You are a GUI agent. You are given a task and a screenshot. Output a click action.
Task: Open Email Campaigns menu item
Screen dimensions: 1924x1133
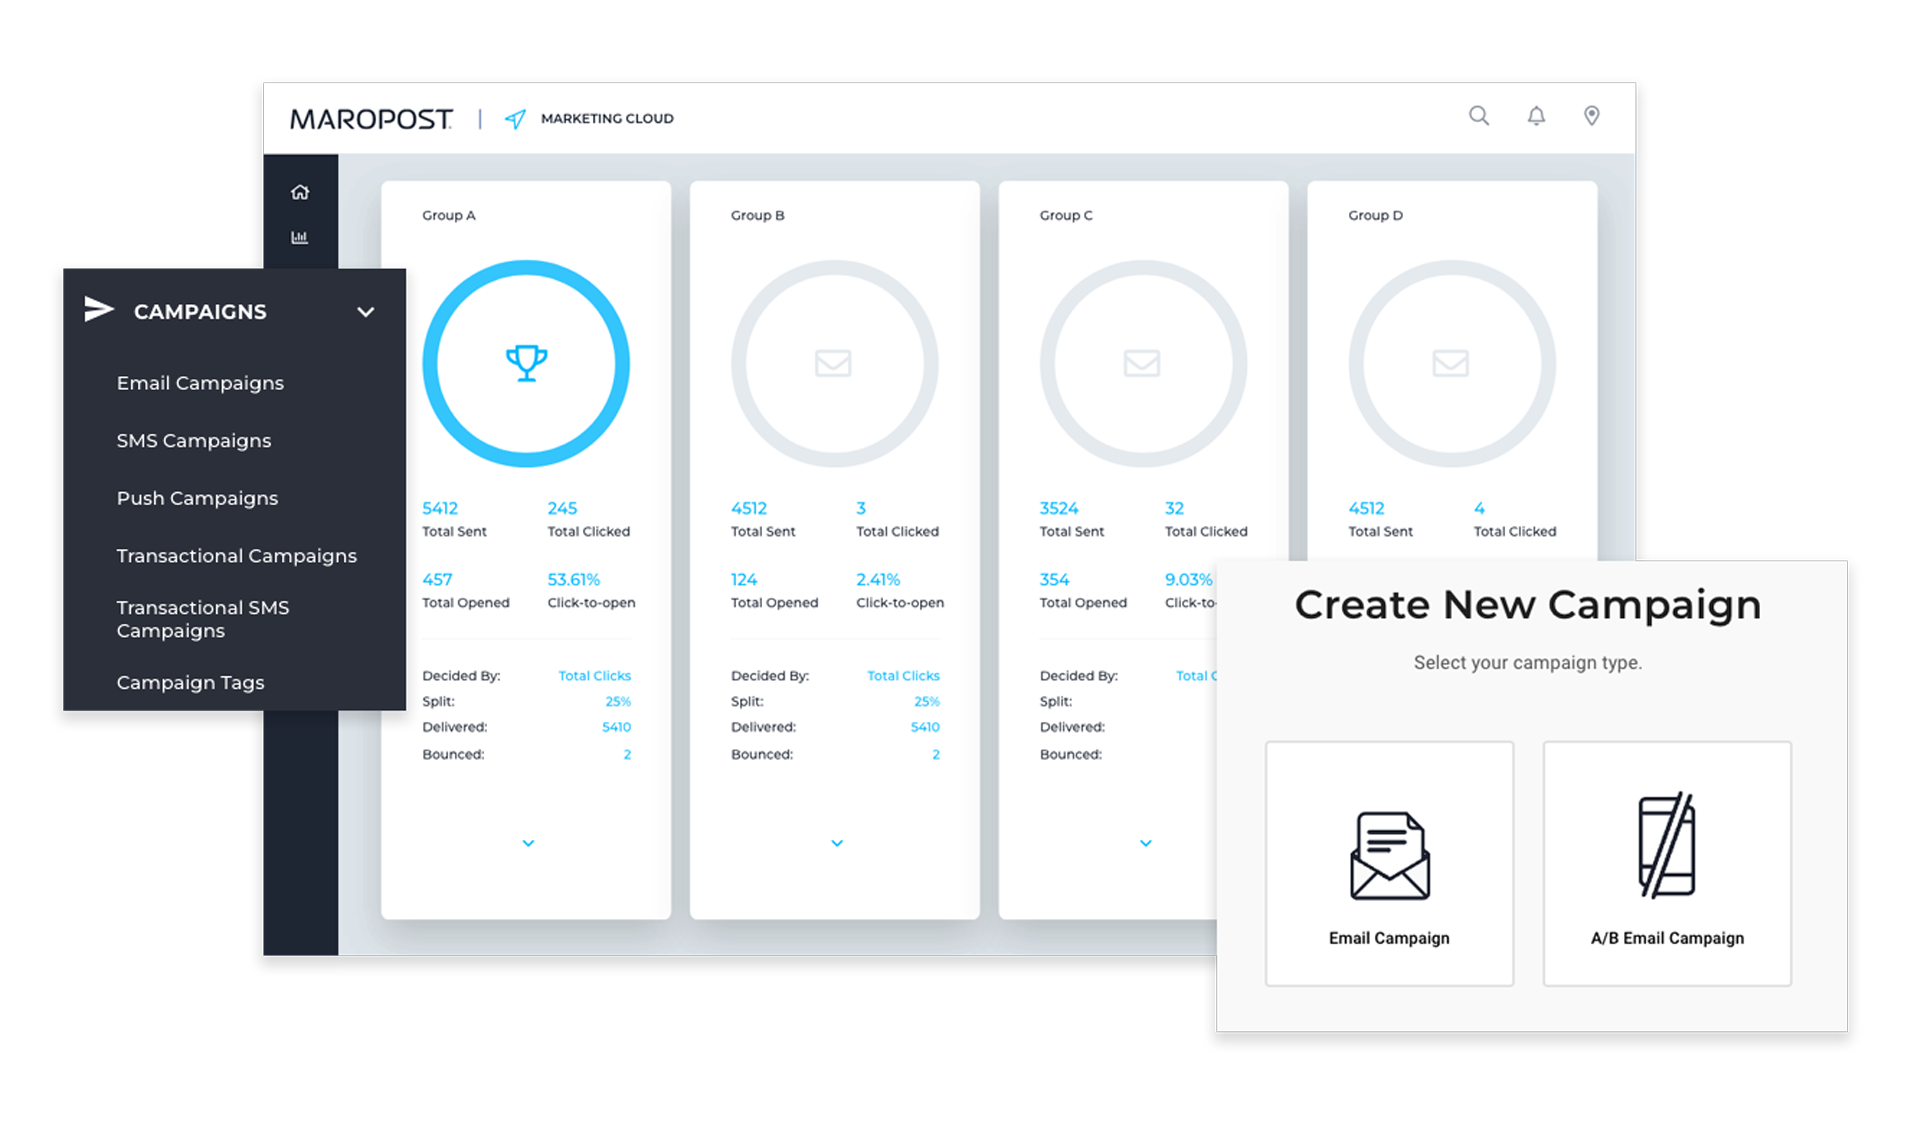pyautogui.click(x=200, y=383)
